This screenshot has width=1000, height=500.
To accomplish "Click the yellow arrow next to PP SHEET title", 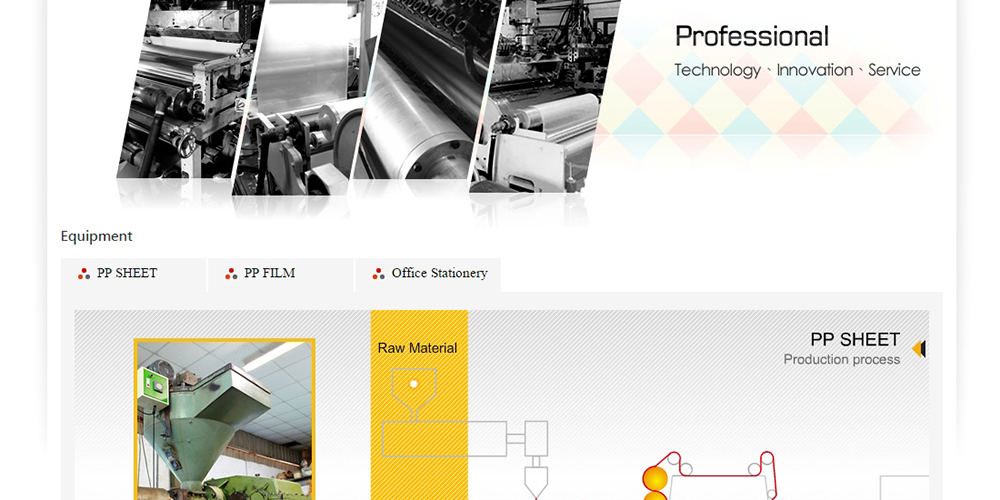I will coord(919,349).
